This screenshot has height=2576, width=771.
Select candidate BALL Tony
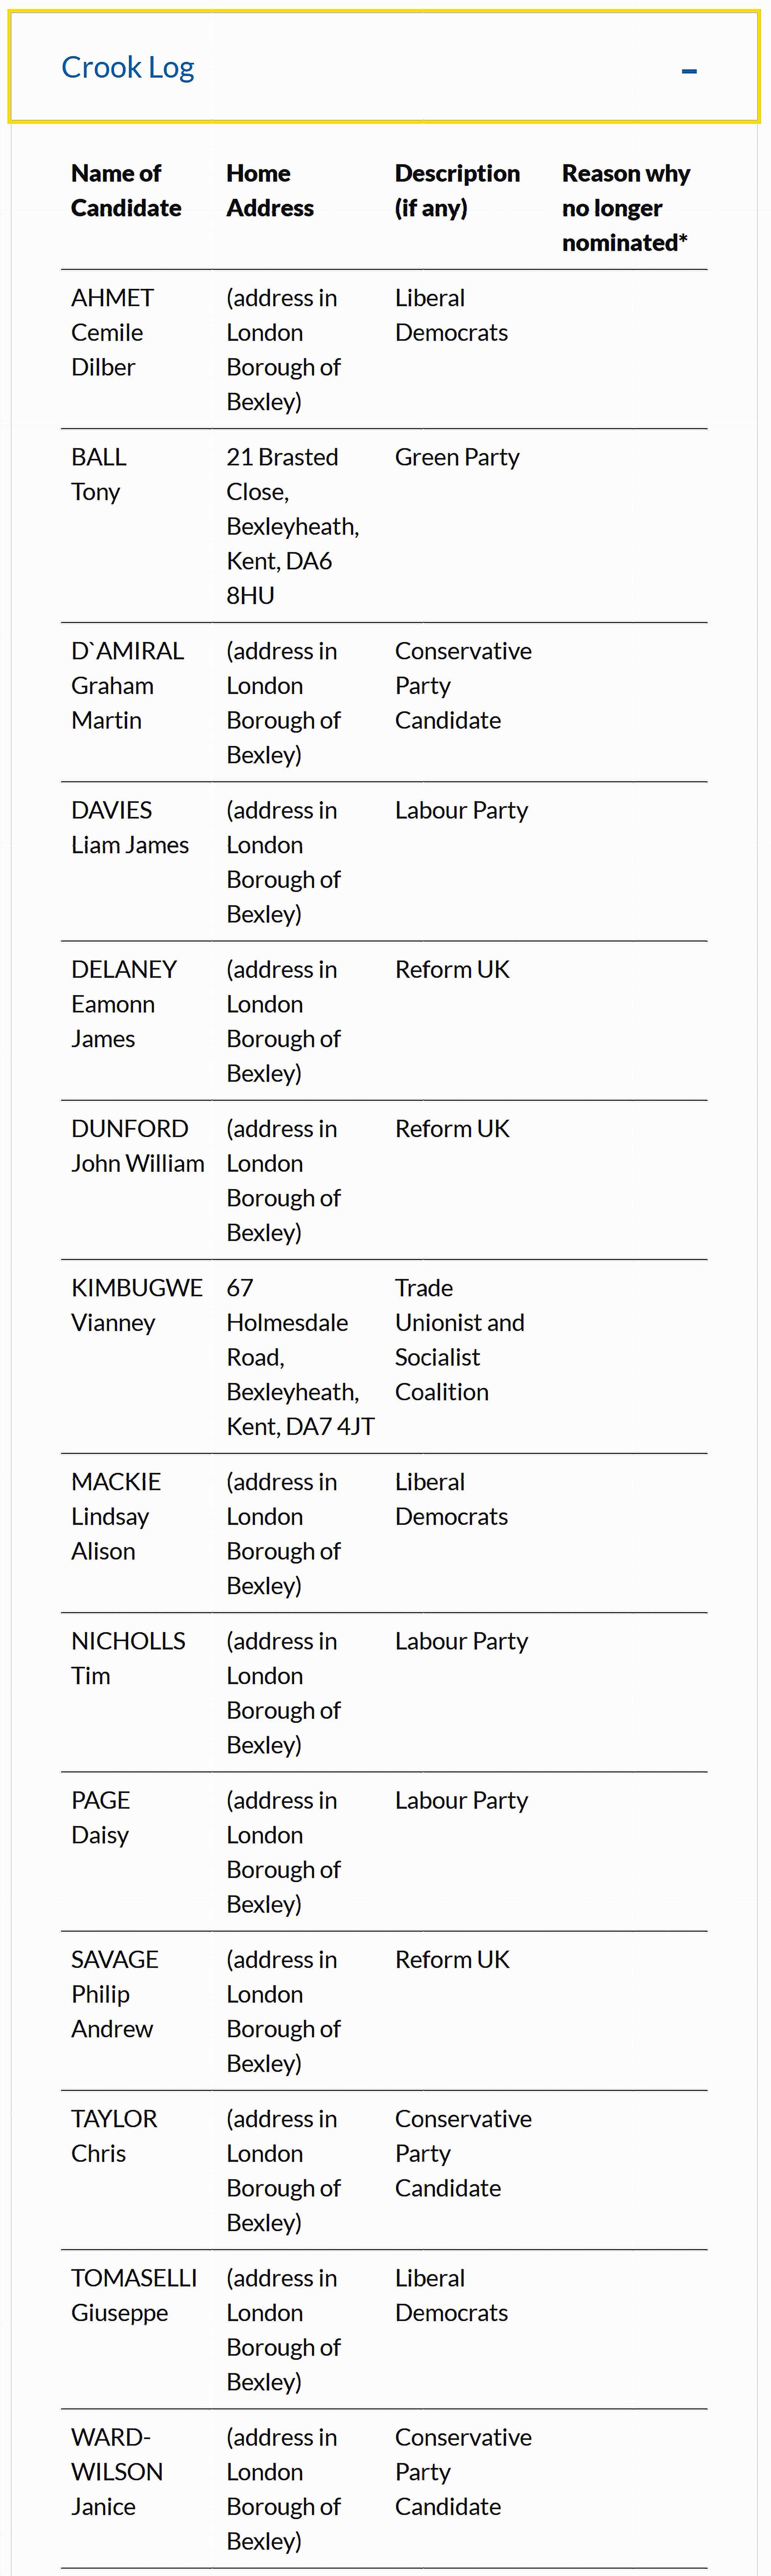click(98, 474)
